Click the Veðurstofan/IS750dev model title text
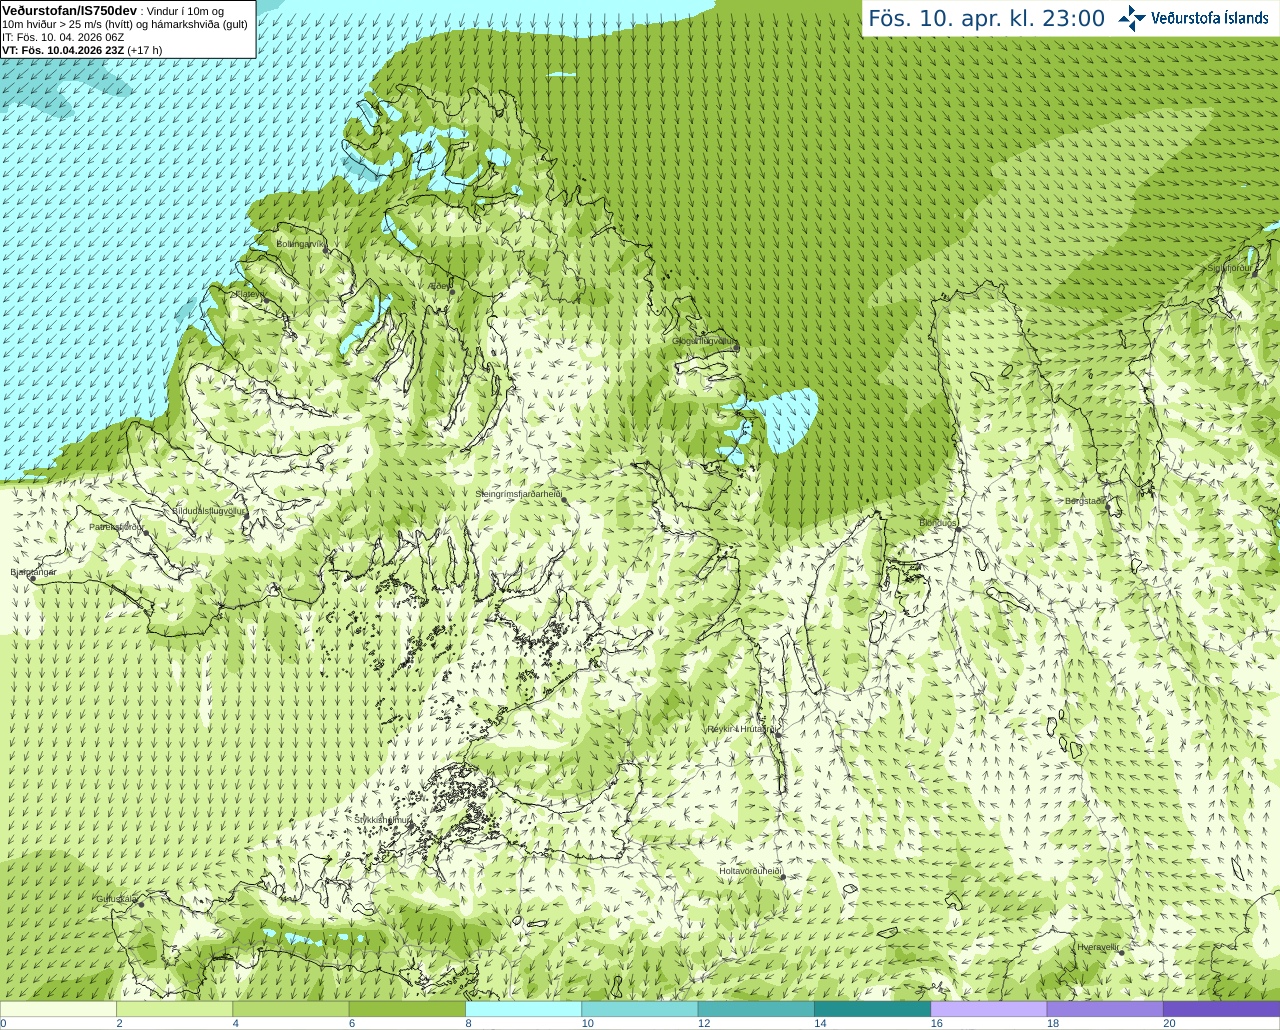The height and width of the screenshot is (1030, 1280). (69, 10)
